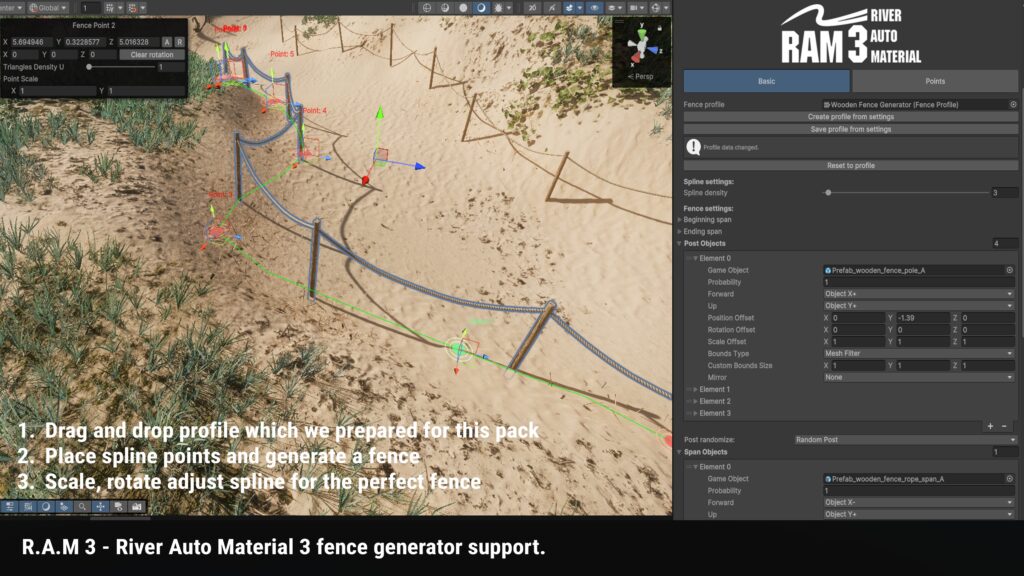Open the Game Object picker for fence pole prefab
Screen dimensions: 1024x576
(x=1009, y=270)
